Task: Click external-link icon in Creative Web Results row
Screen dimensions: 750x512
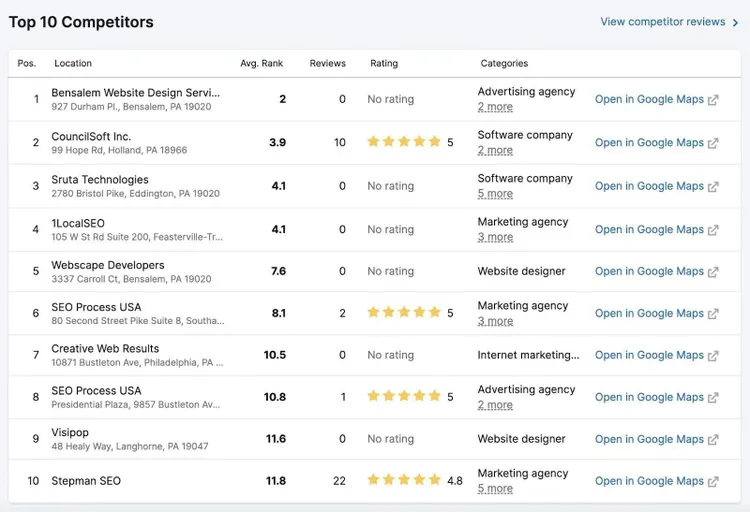Action: click(713, 356)
